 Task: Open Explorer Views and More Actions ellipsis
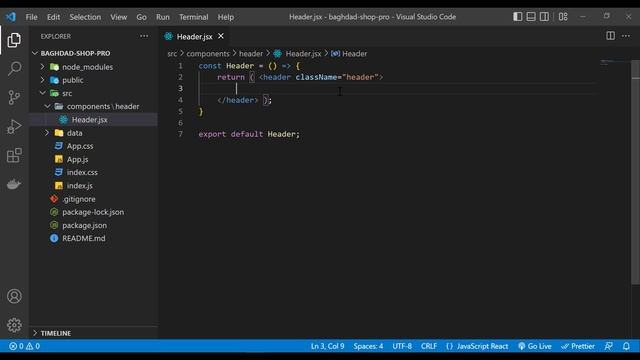144,36
